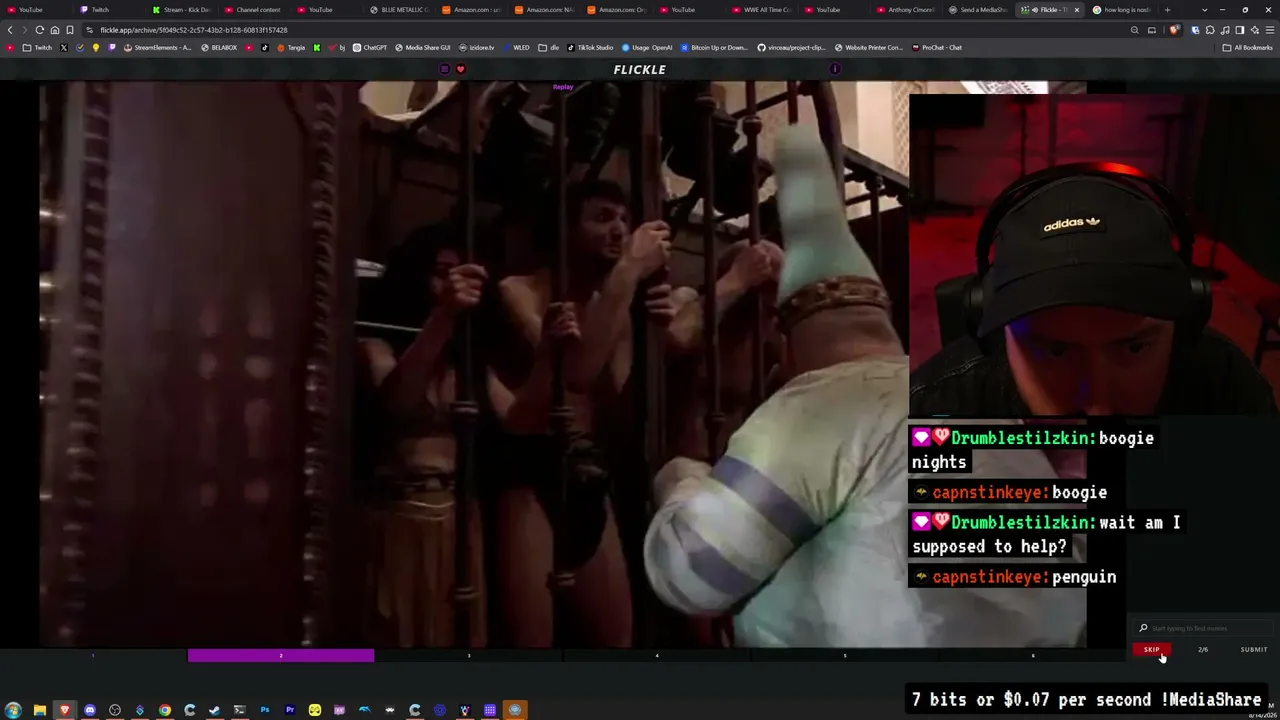Click the SUBMIT button

[x=1254, y=650]
